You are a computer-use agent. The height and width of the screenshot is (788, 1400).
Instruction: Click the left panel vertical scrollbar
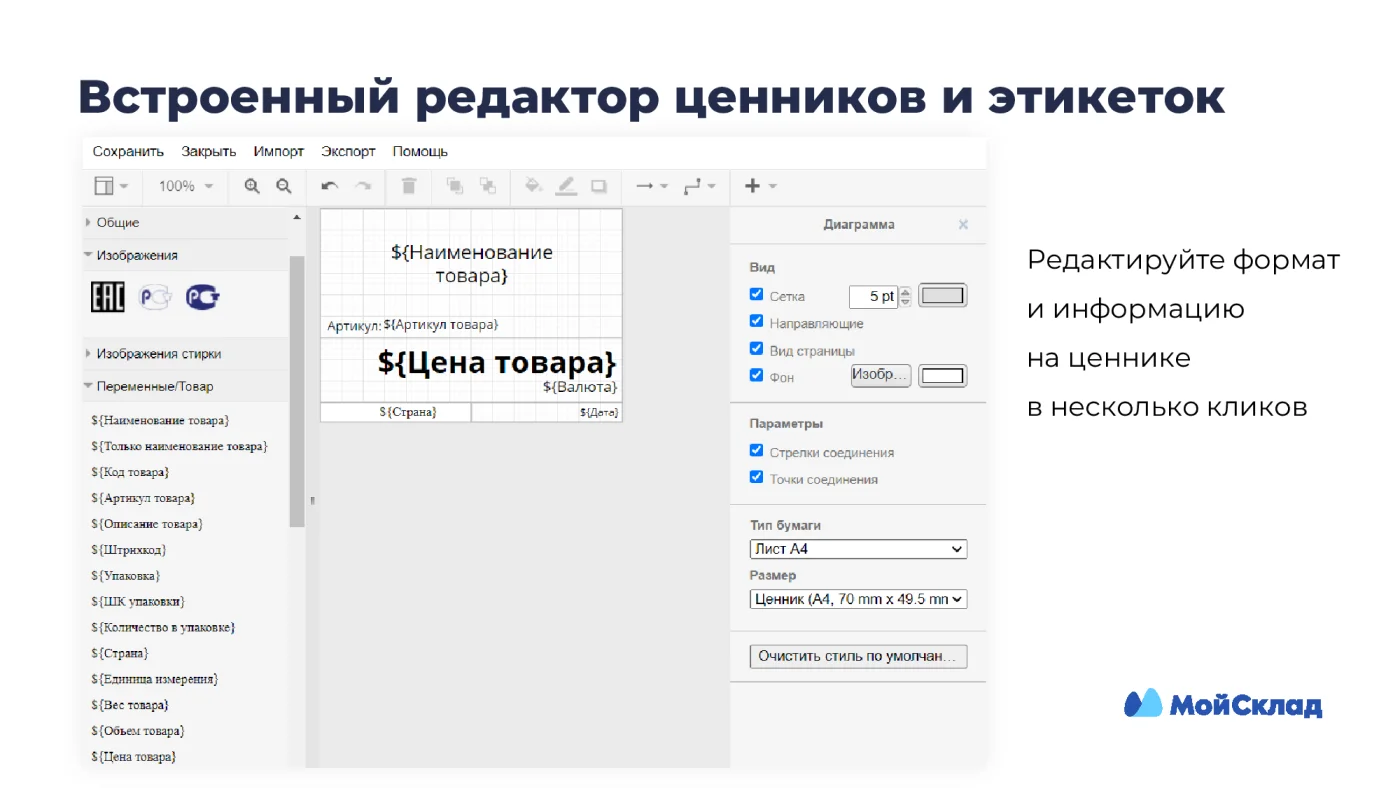coord(297,390)
